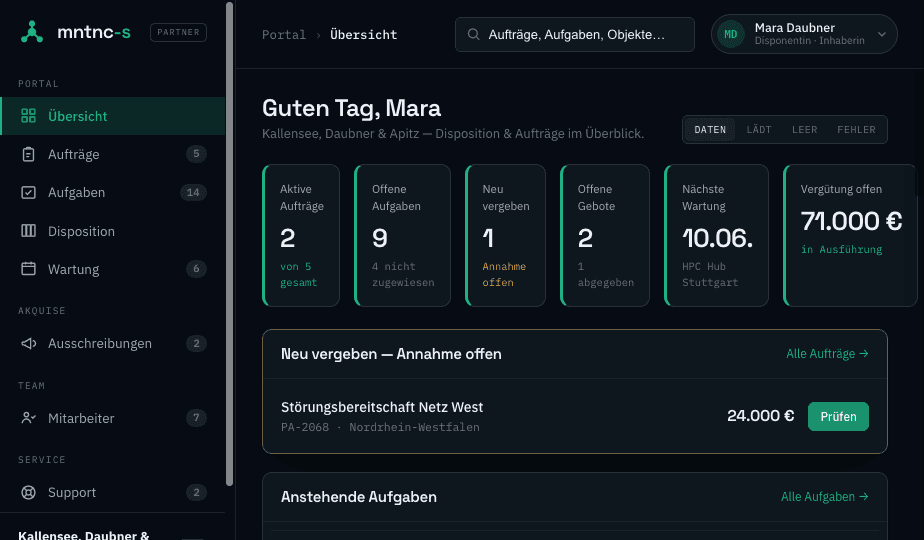Follow the Alle Aufgaben link
This screenshot has height=540, width=924.
[x=824, y=497]
